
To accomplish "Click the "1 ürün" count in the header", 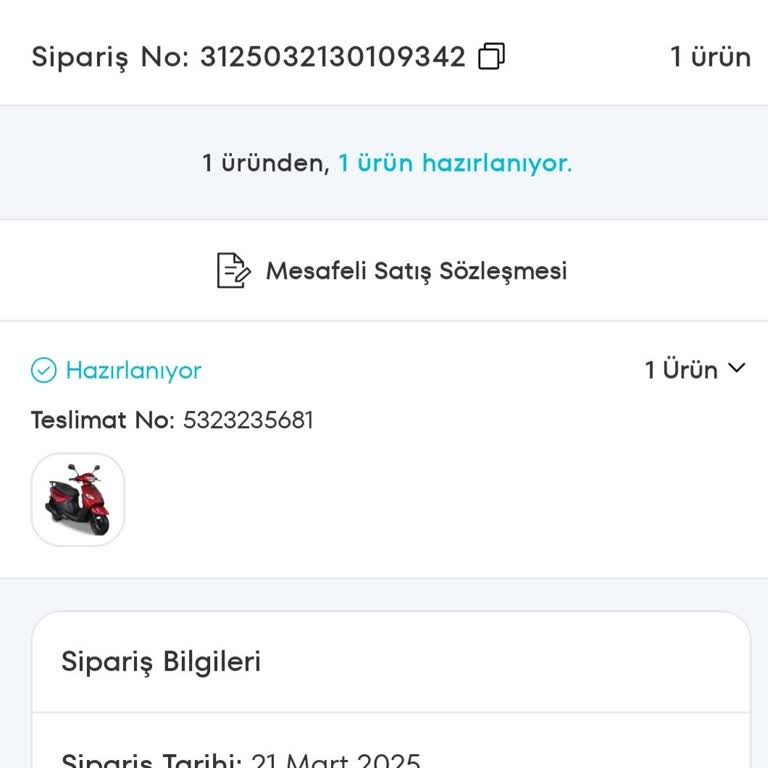I will (710, 57).
